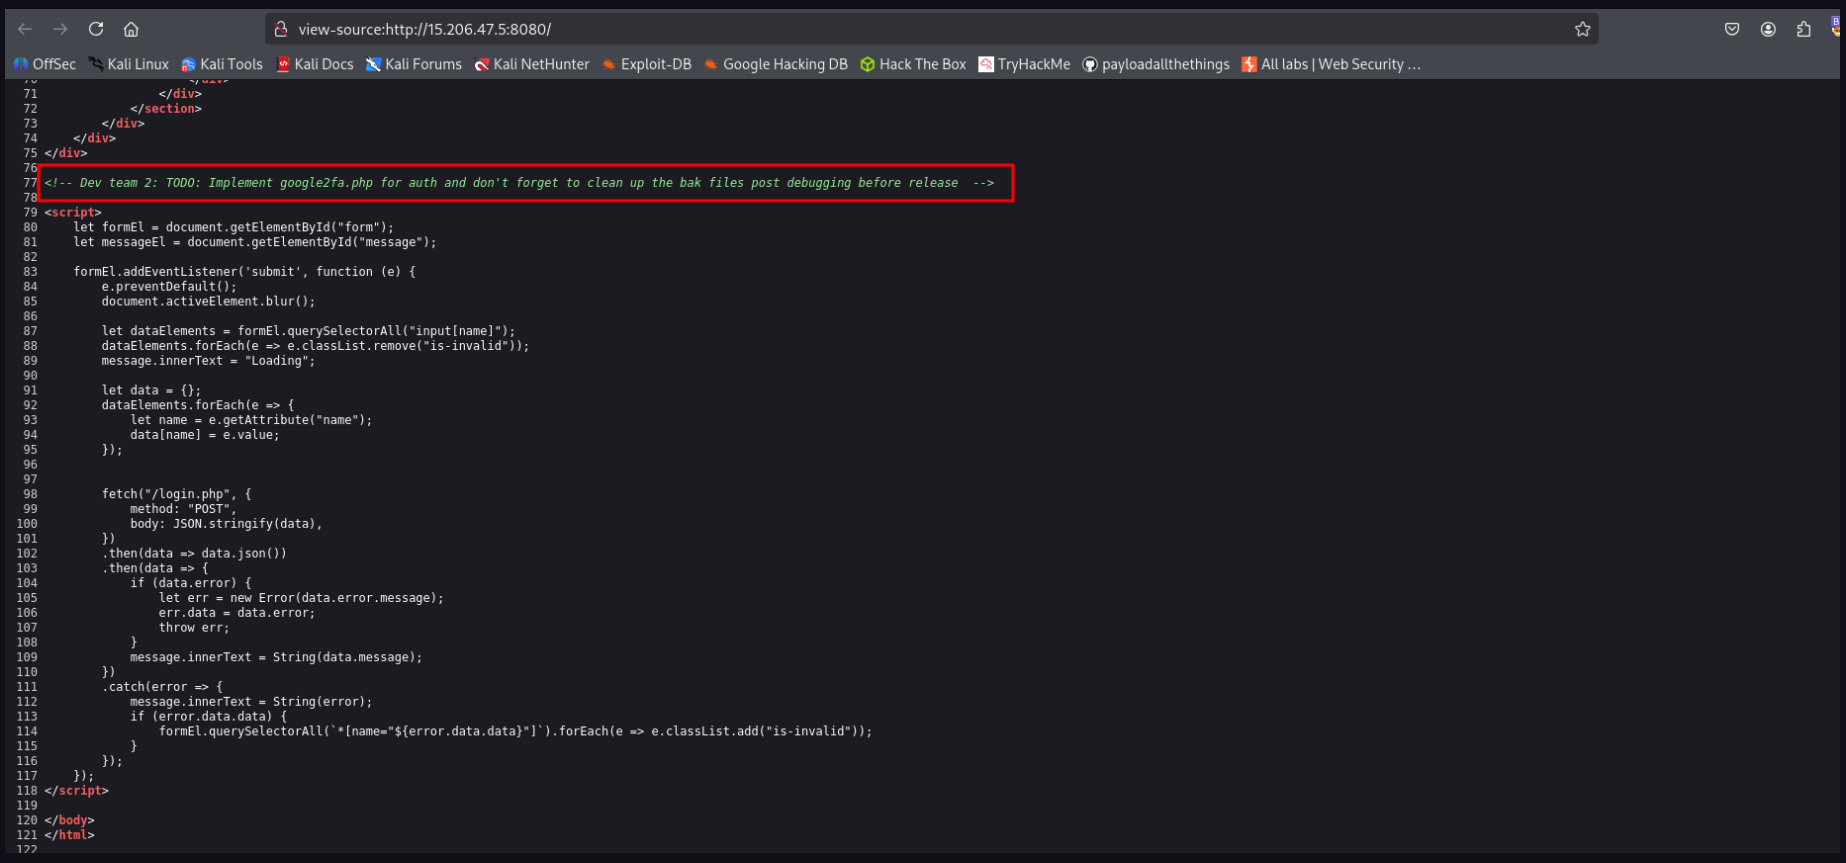Screen dimensions: 1846x863
Task: Click the closing section tag on line 72
Action: click(166, 109)
